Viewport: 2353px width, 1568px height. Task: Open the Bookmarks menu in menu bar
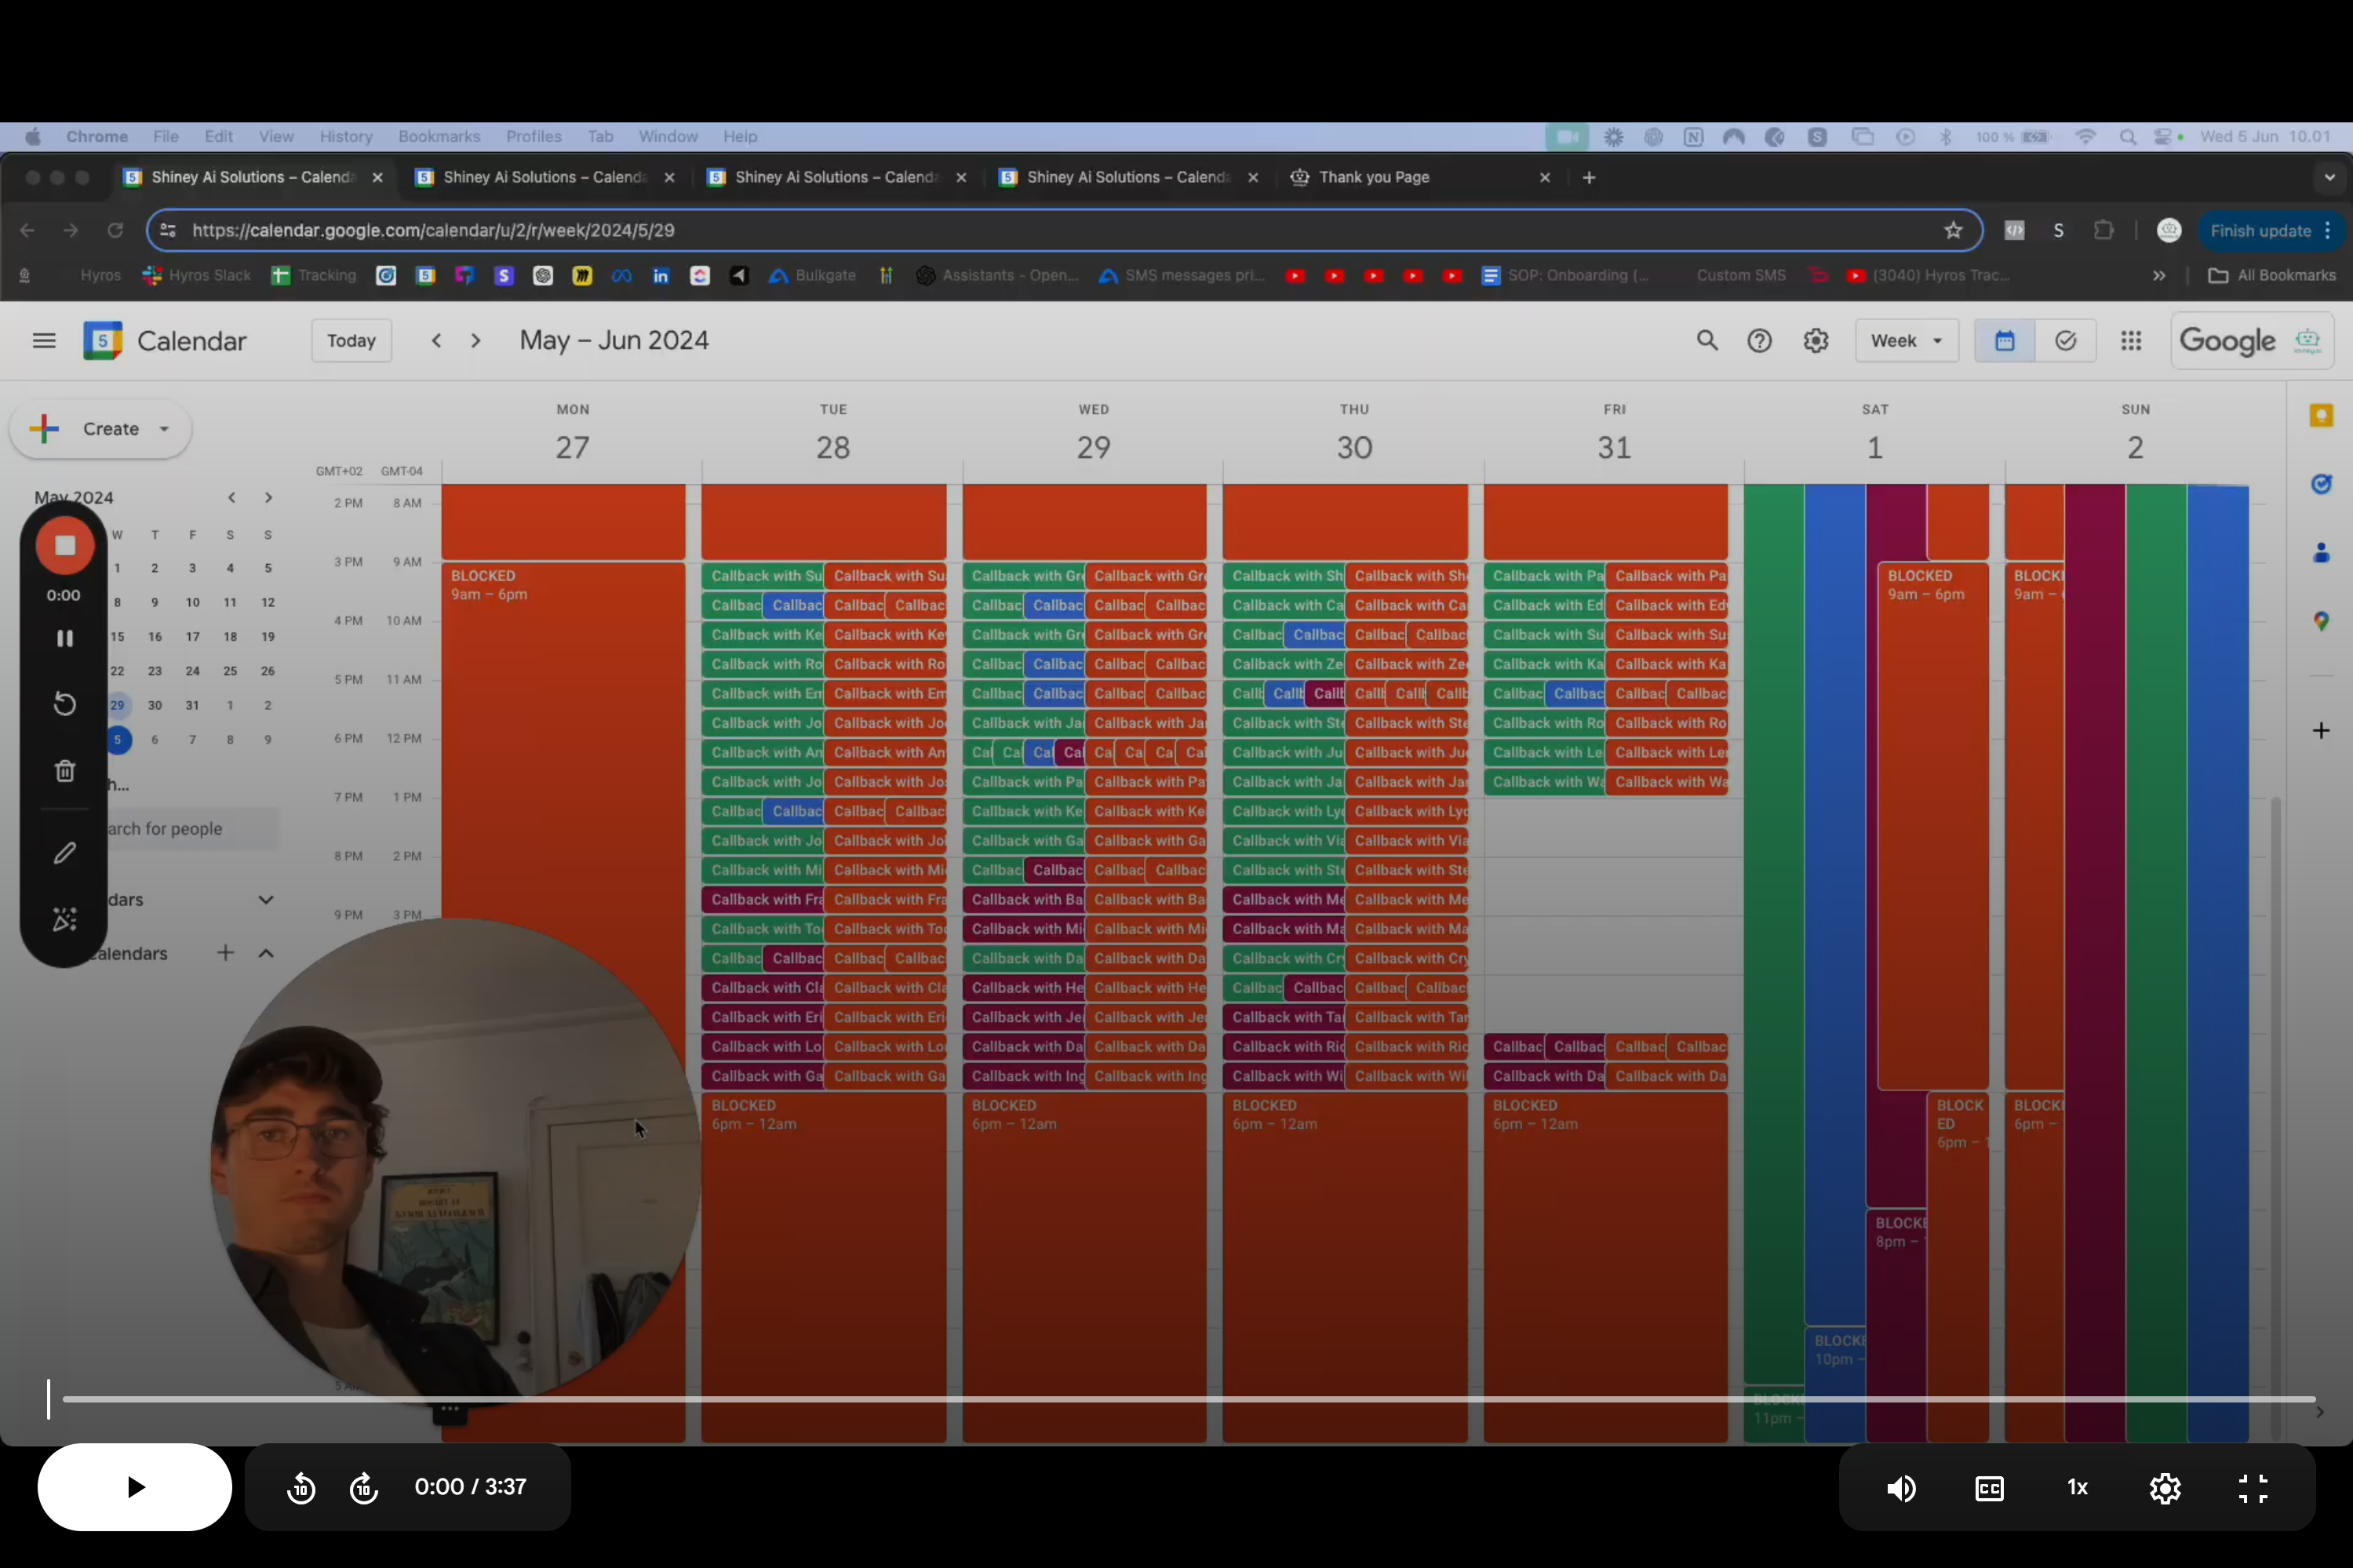(x=439, y=137)
